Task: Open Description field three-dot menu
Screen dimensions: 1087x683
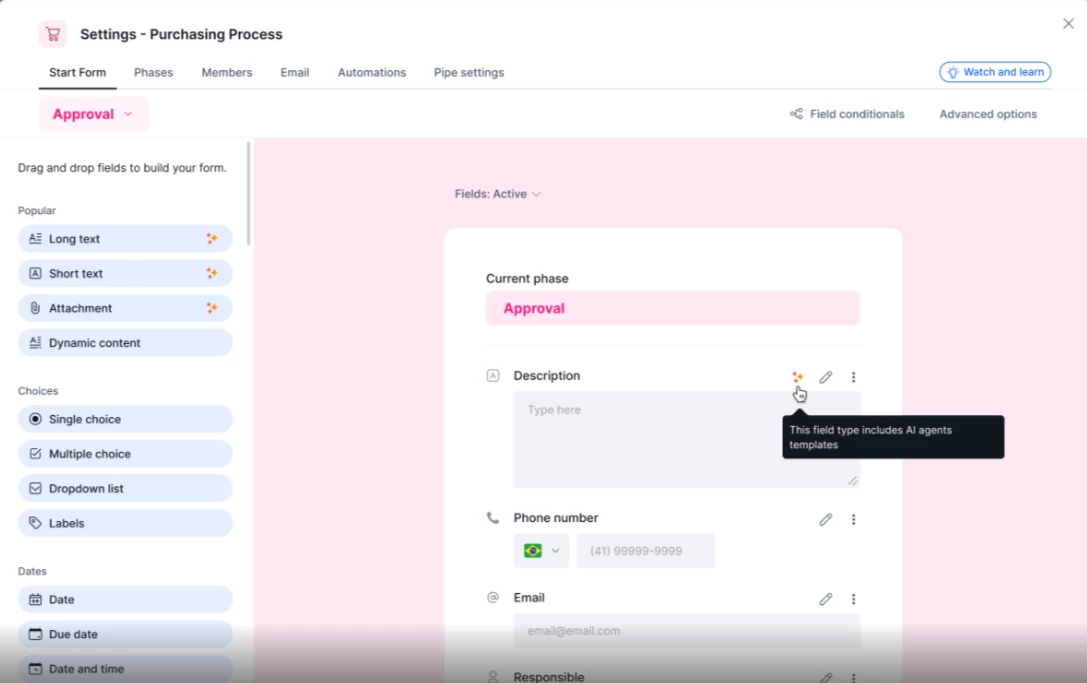Action: [x=853, y=377]
